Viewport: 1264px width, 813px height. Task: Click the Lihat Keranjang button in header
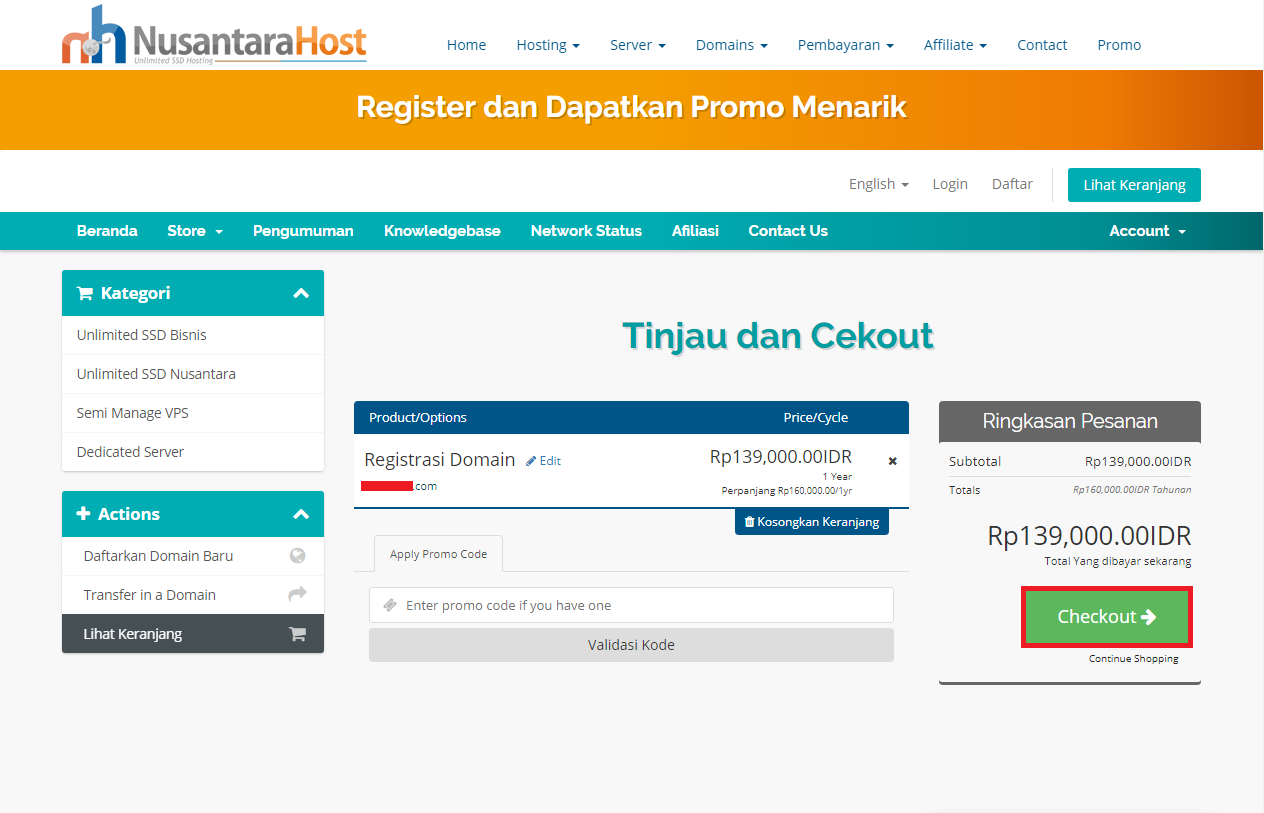click(x=1134, y=185)
